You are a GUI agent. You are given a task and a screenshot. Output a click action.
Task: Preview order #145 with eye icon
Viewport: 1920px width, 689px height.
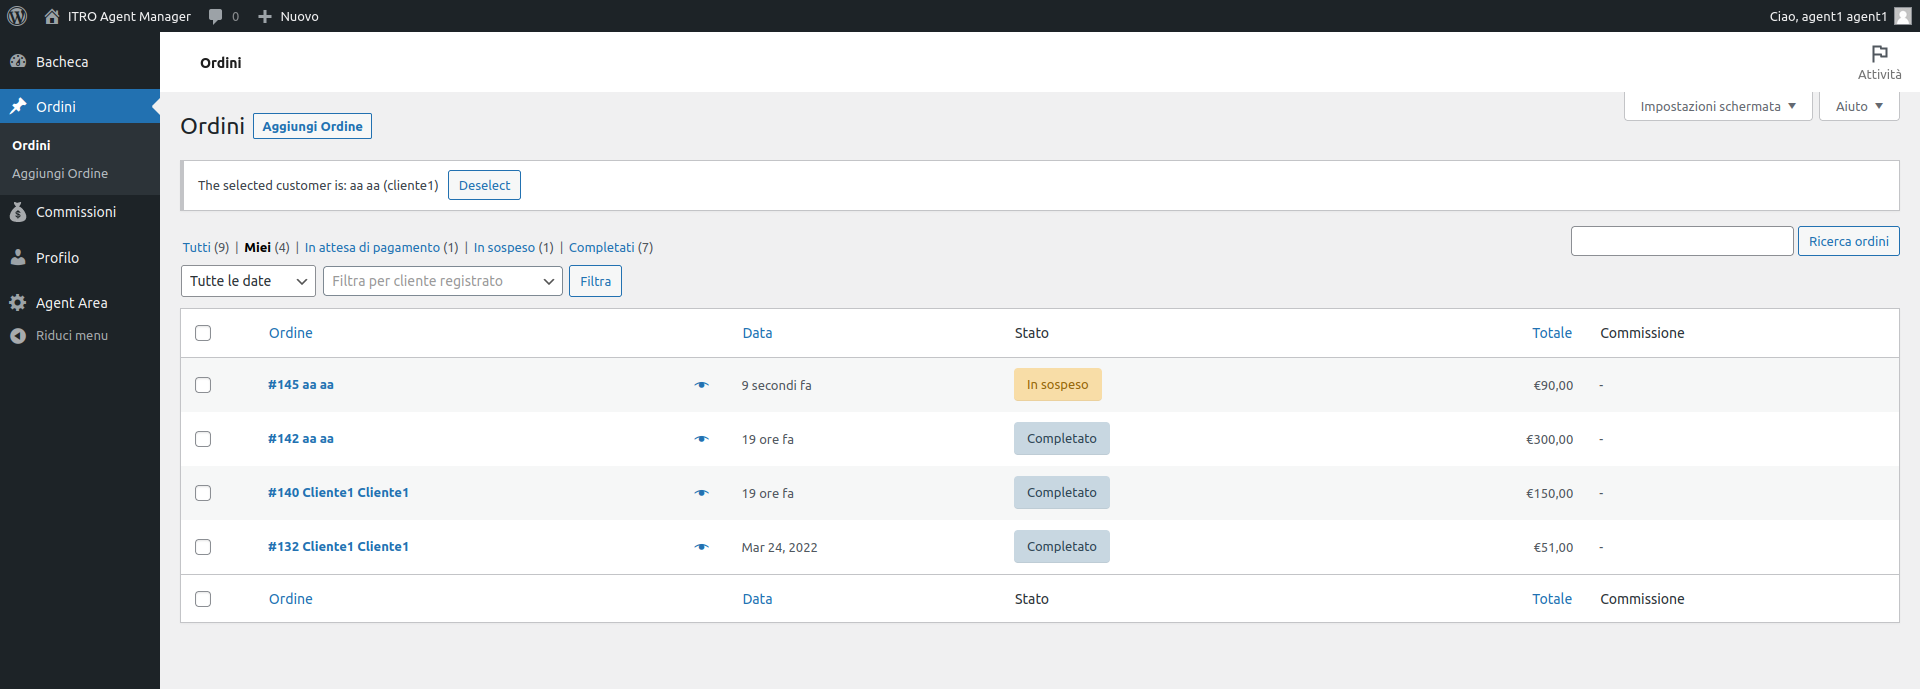(701, 385)
